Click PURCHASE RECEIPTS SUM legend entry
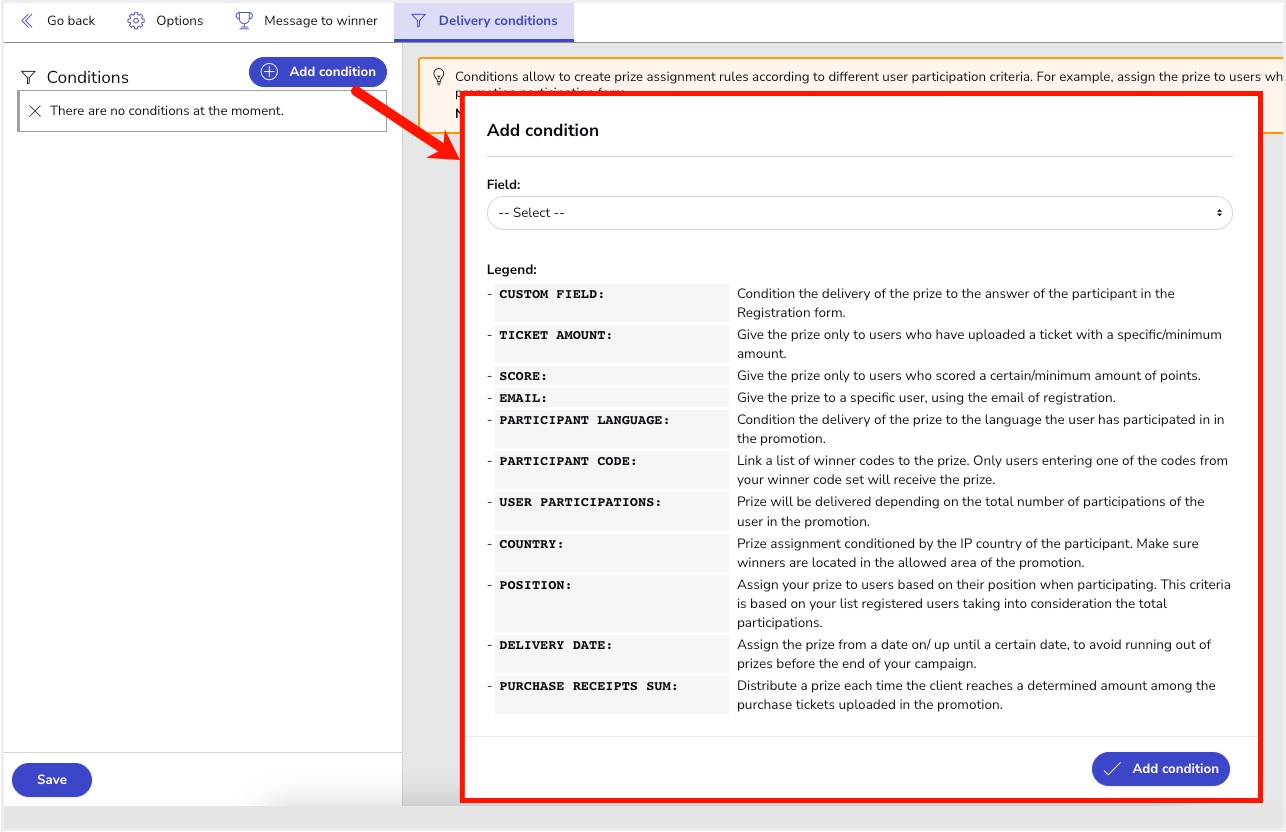This screenshot has width=1286, height=832. (588, 686)
